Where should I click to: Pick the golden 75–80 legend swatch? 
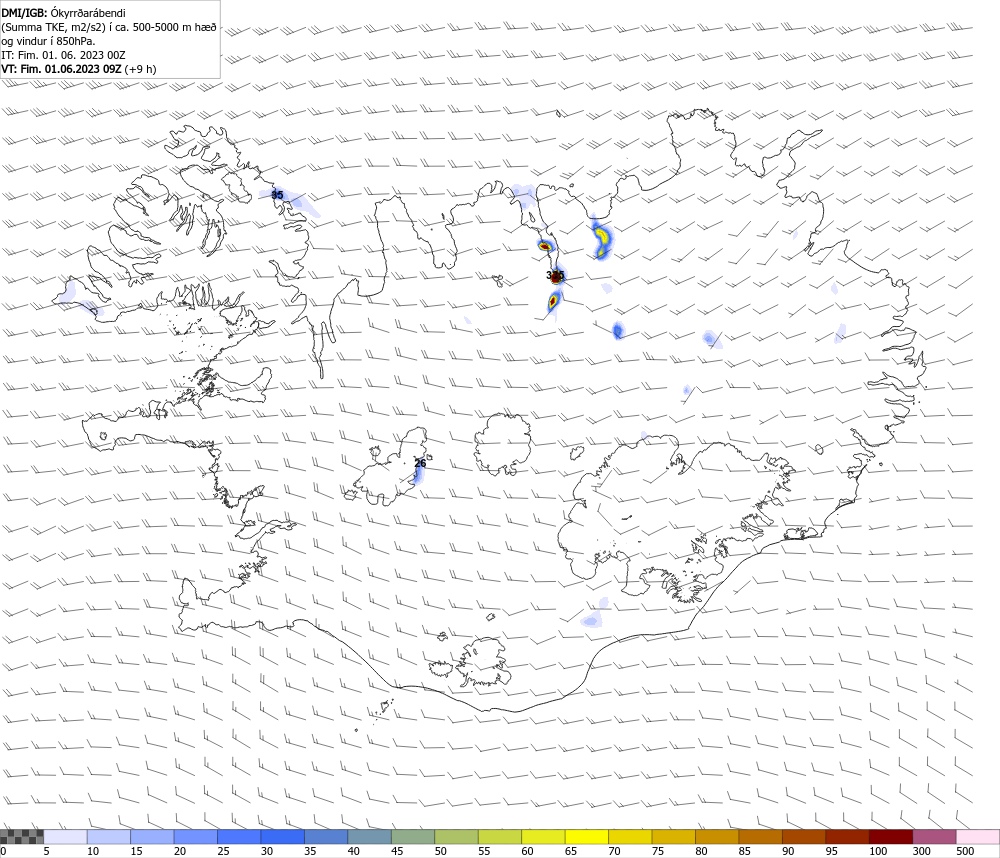tap(673, 837)
